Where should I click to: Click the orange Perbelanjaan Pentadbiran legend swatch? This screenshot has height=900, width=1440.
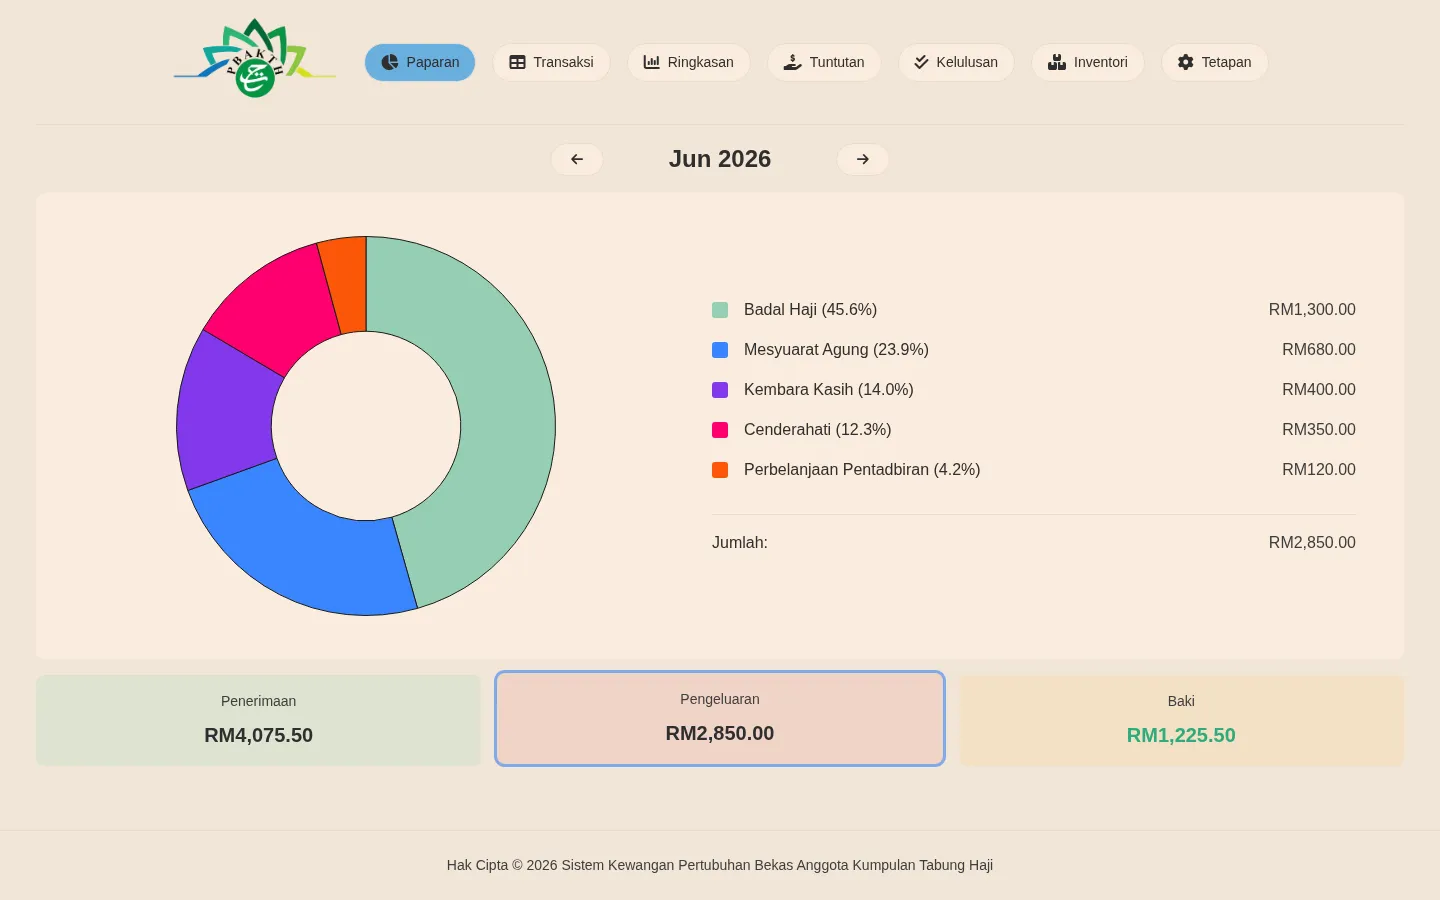pos(720,470)
